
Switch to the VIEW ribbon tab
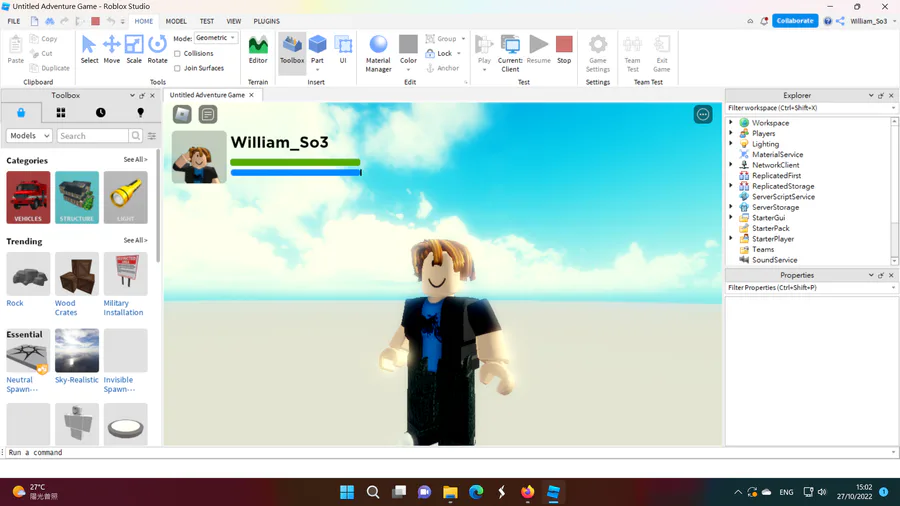point(234,21)
